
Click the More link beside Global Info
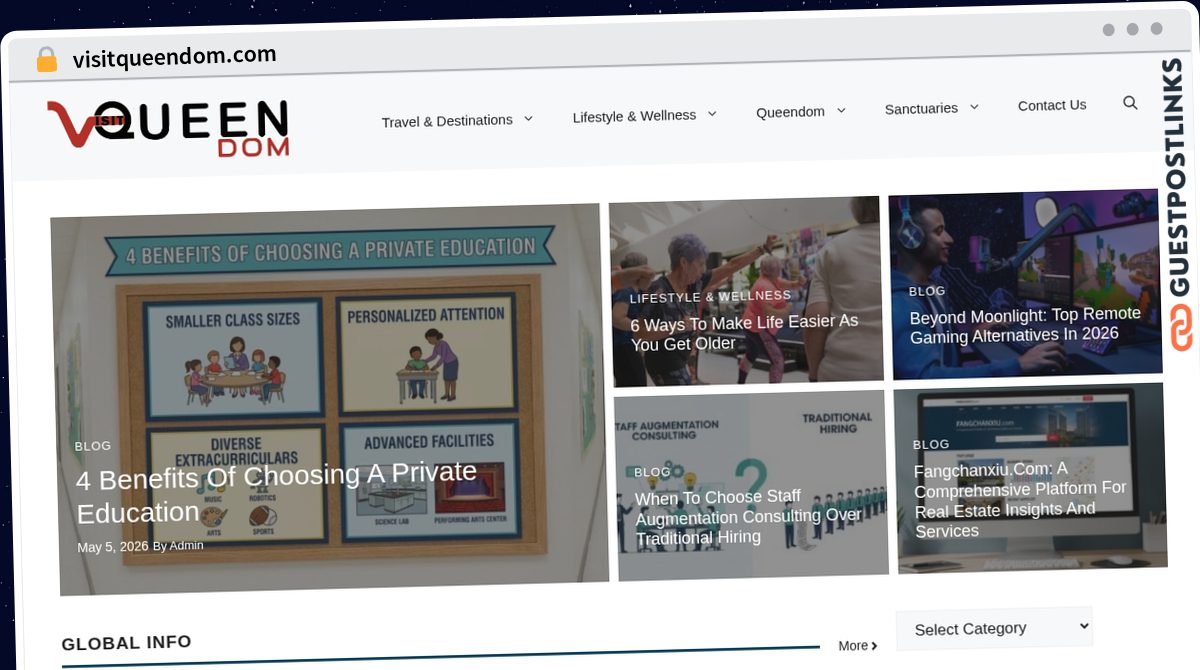pyautogui.click(x=858, y=646)
